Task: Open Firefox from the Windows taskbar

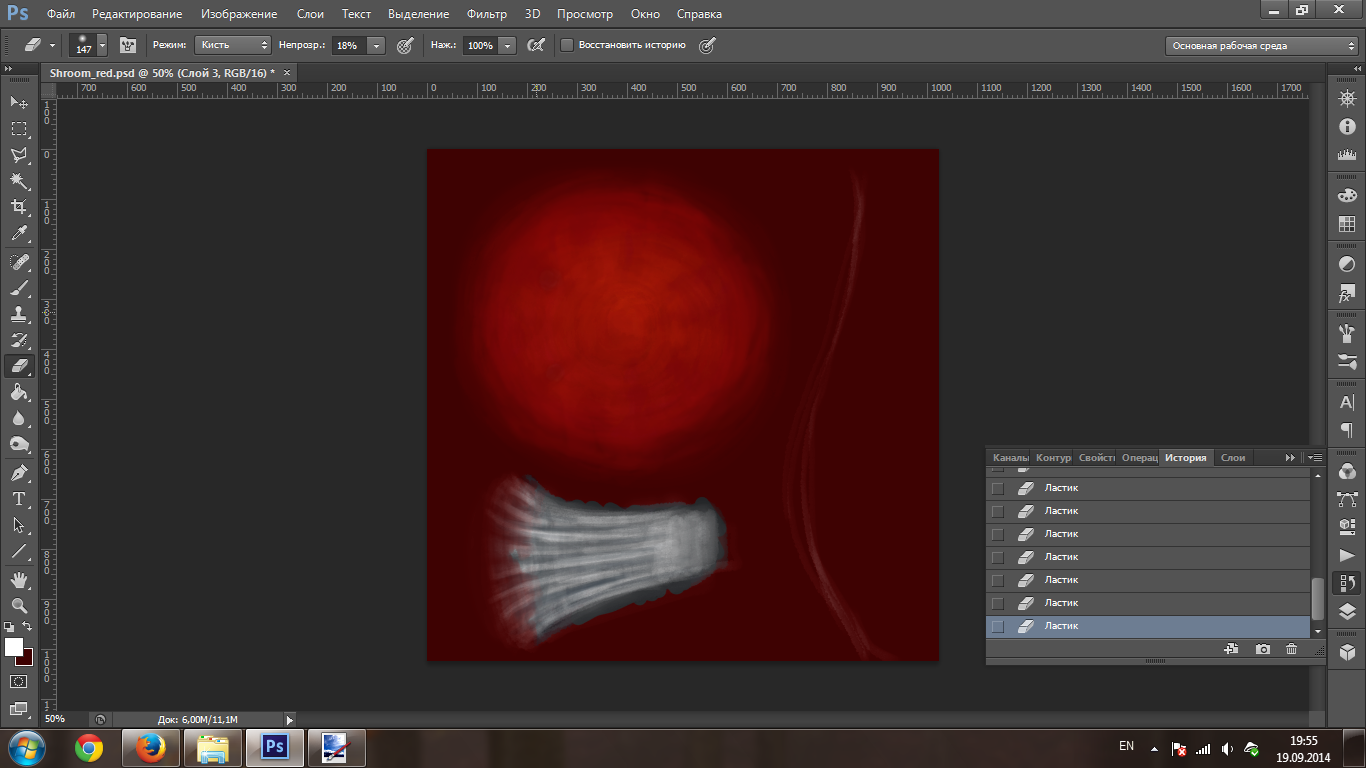Action: coord(150,747)
